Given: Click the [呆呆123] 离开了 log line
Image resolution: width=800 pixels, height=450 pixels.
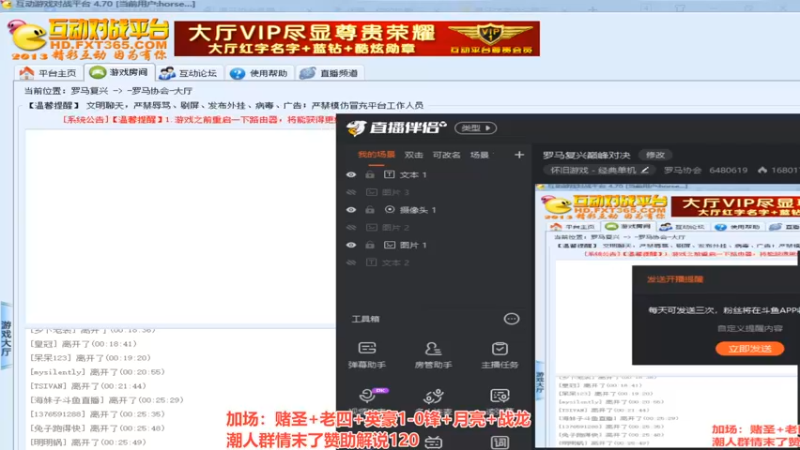Looking at the screenshot, I should click(90, 358).
